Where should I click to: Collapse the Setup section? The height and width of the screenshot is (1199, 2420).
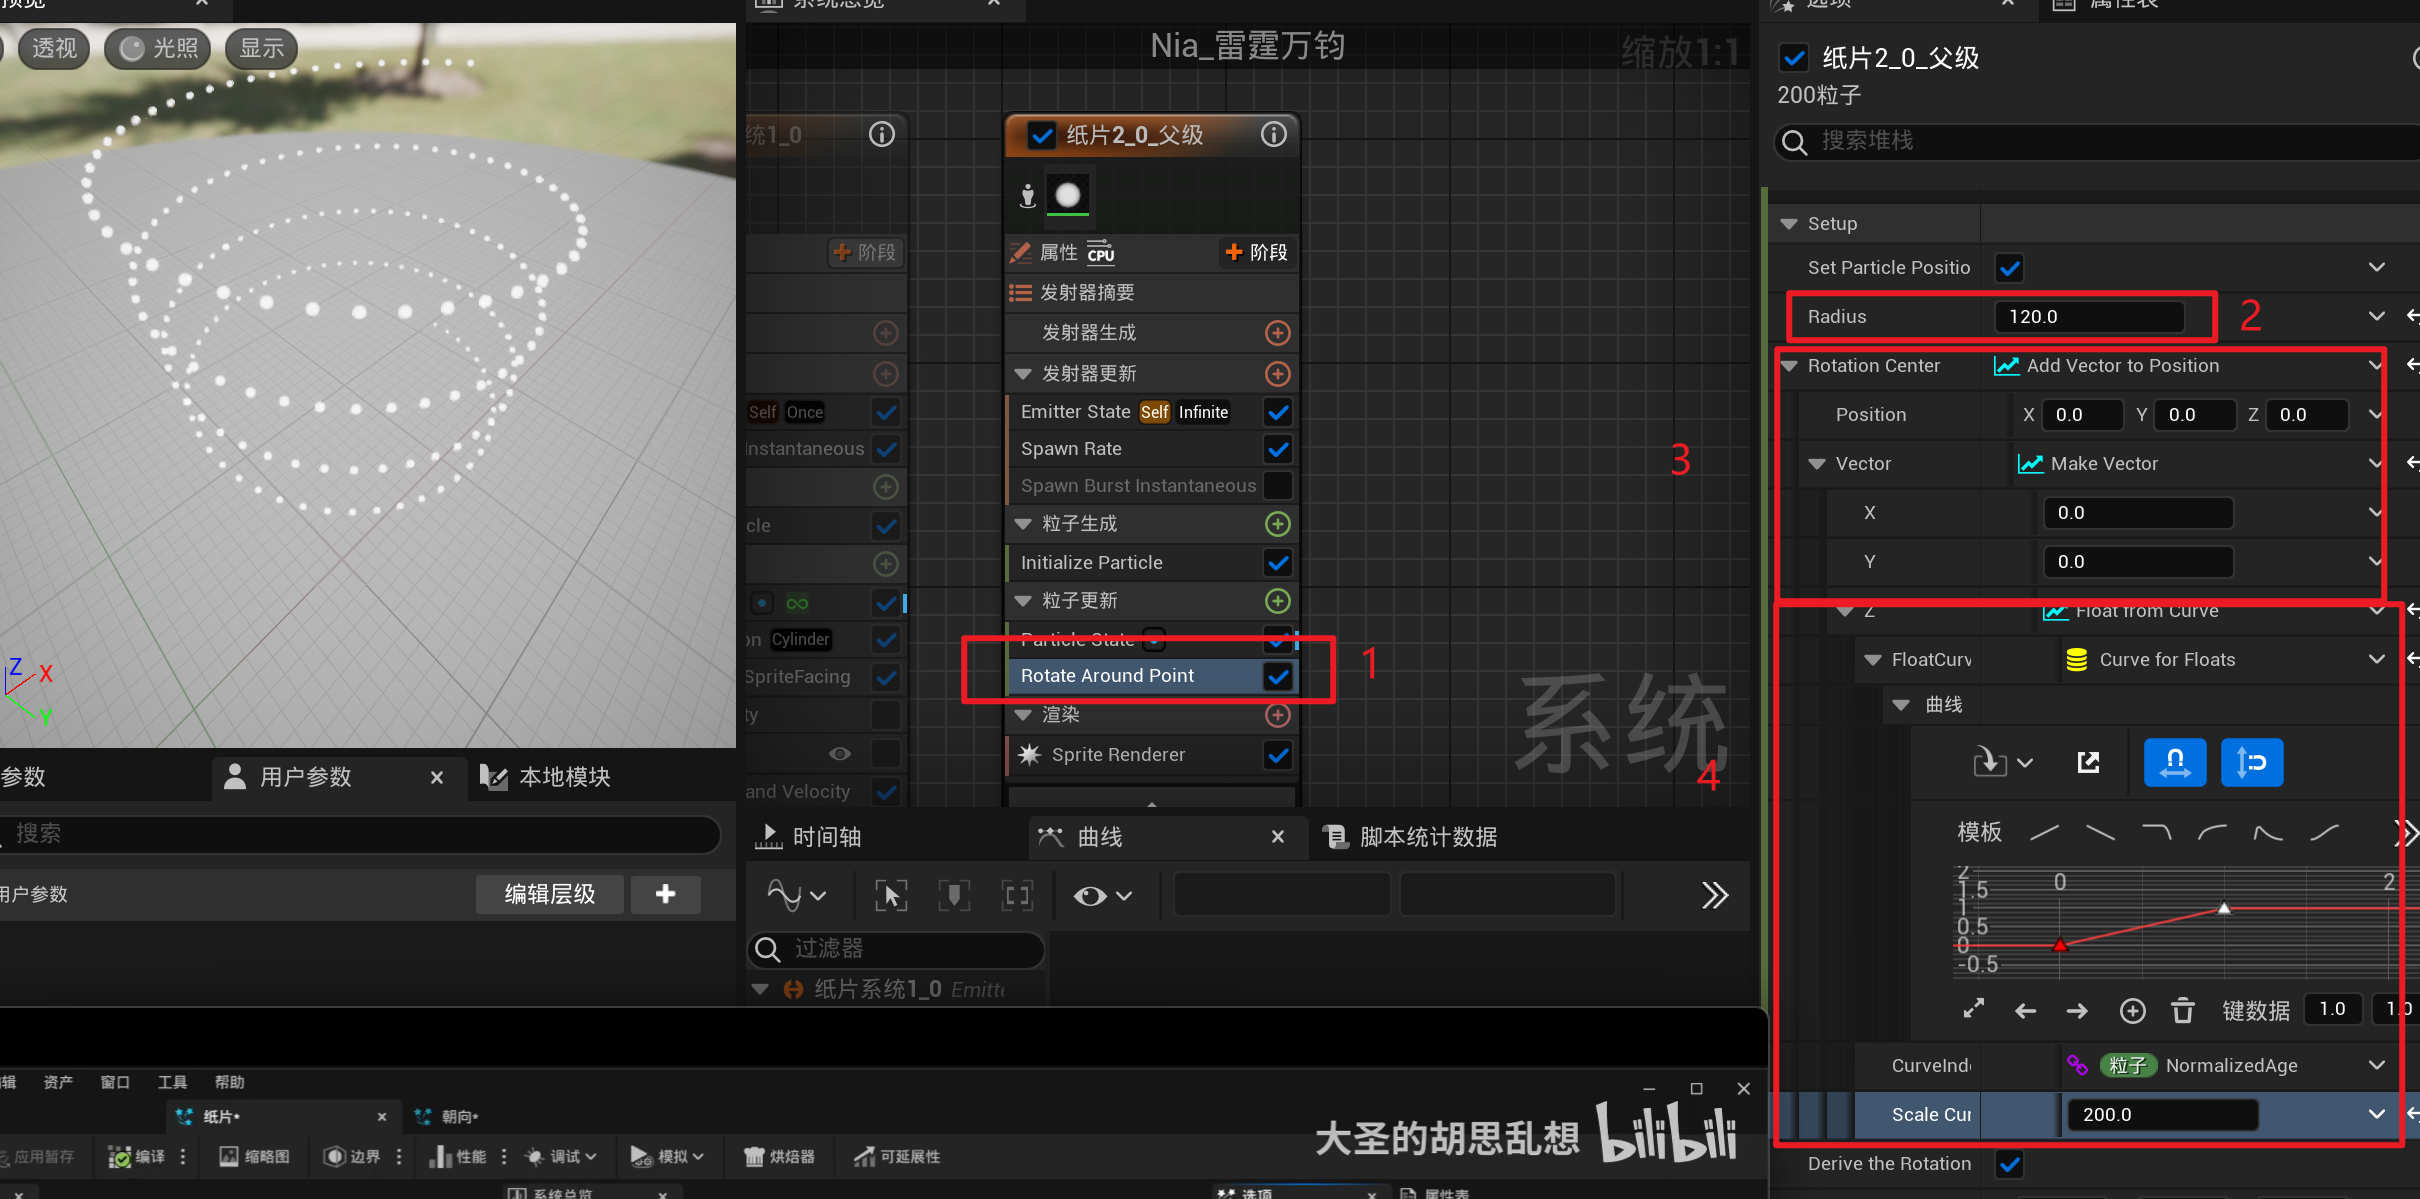click(1789, 224)
